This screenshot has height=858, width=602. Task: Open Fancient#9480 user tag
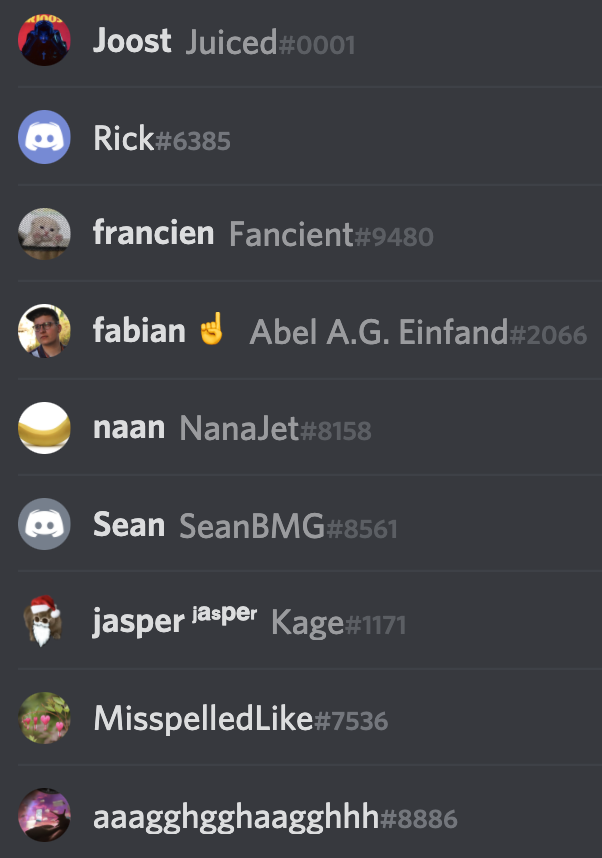click(x=331, y=235)
